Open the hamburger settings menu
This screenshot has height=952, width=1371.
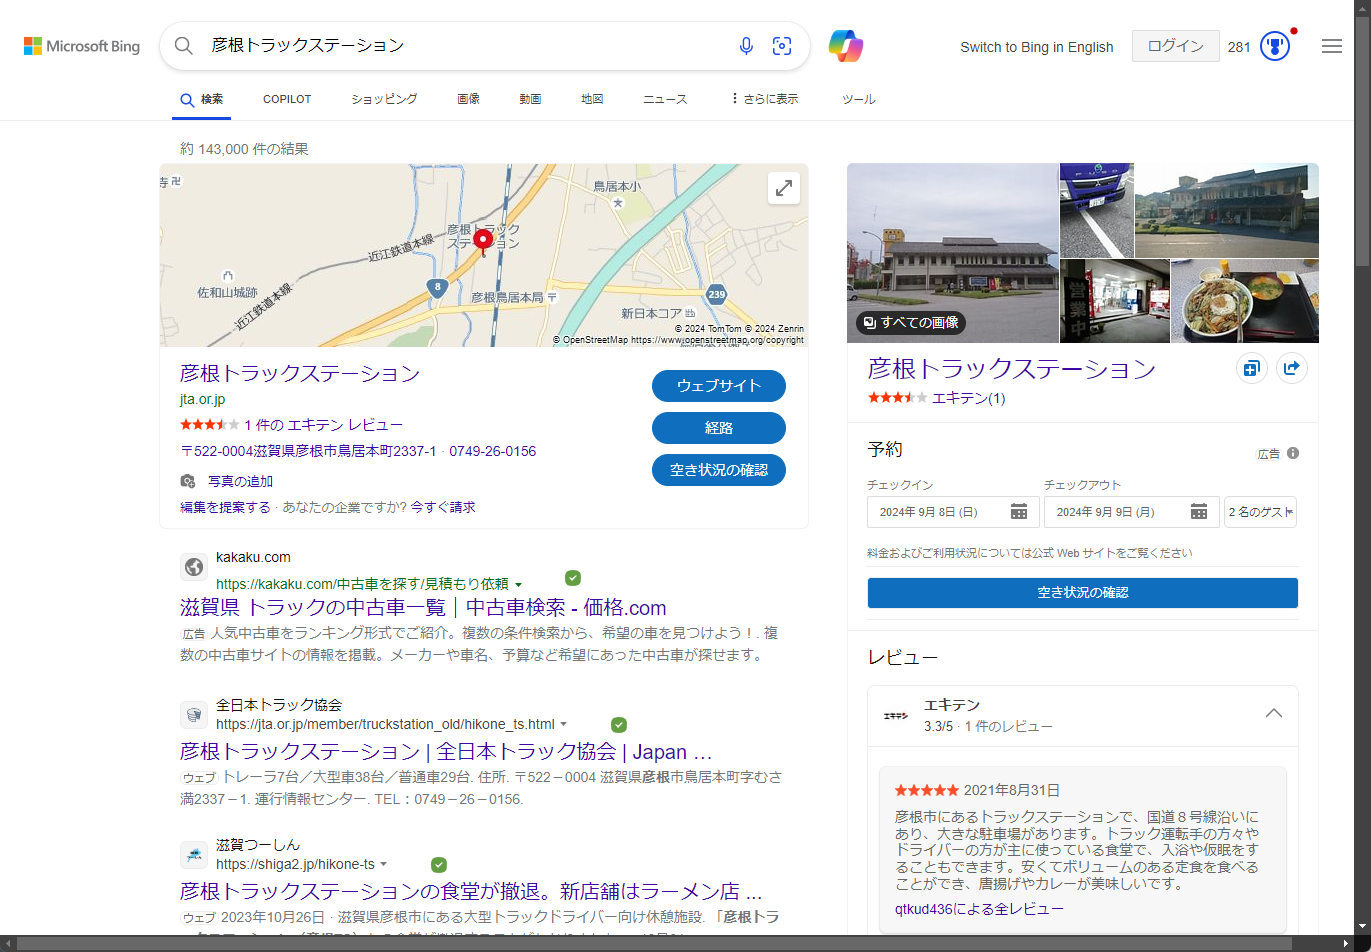point(1332,46)
